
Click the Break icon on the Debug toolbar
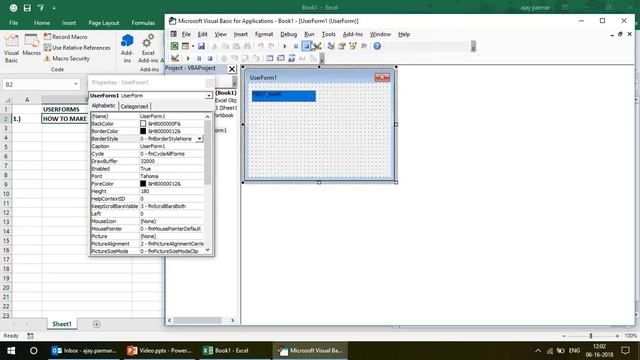(199, 58)
